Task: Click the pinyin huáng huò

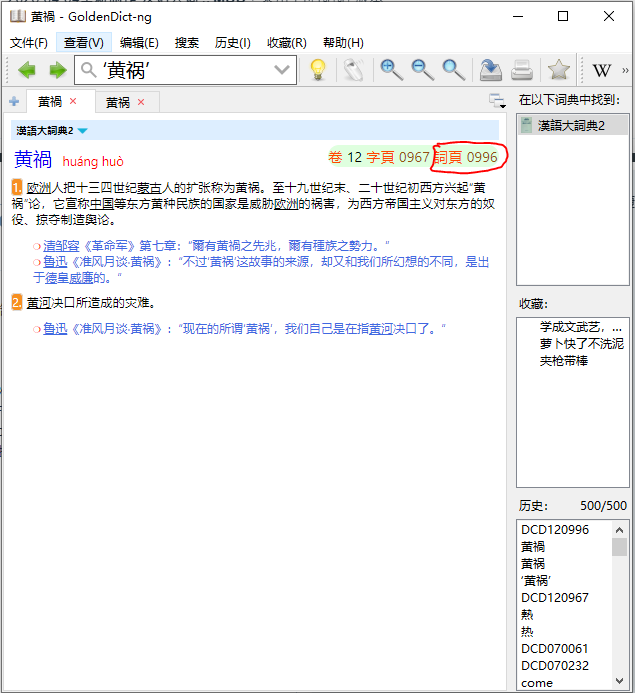Action: [x=93, y=161]
